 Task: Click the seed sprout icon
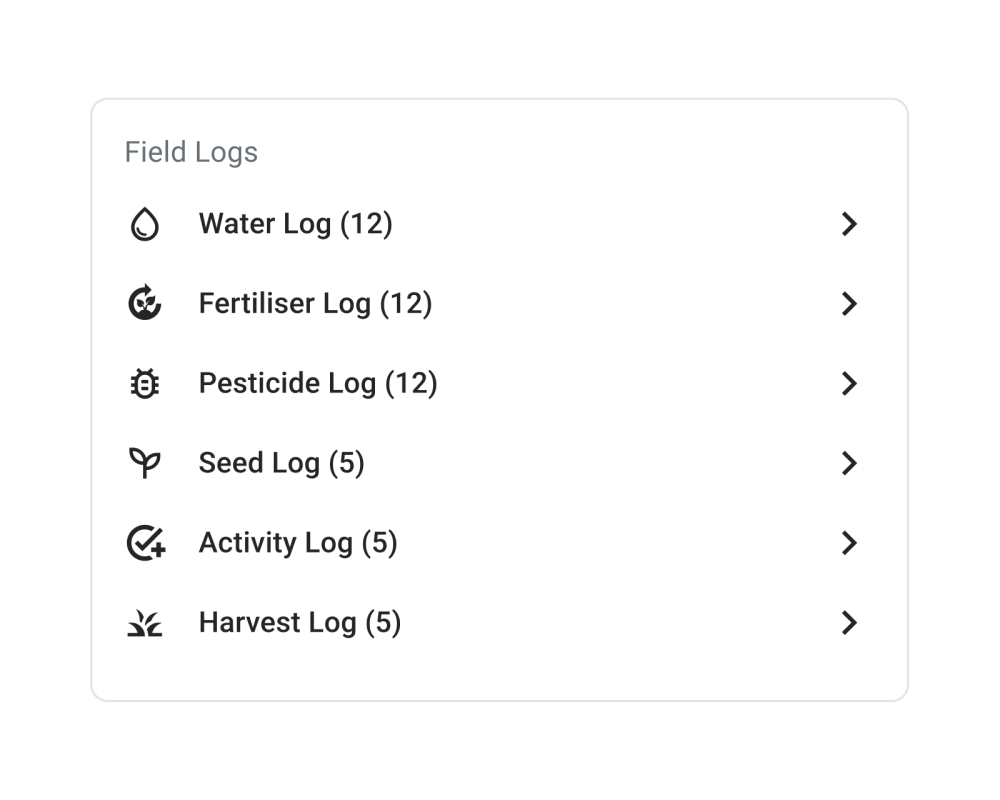click(145, 463)
